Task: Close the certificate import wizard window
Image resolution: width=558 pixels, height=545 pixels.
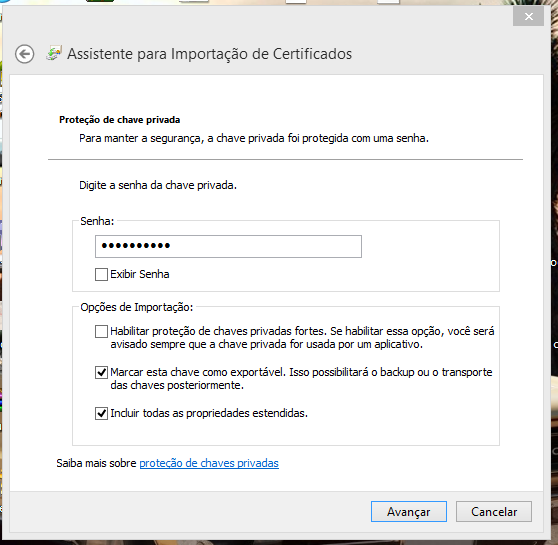Action: tap(528, 16)
